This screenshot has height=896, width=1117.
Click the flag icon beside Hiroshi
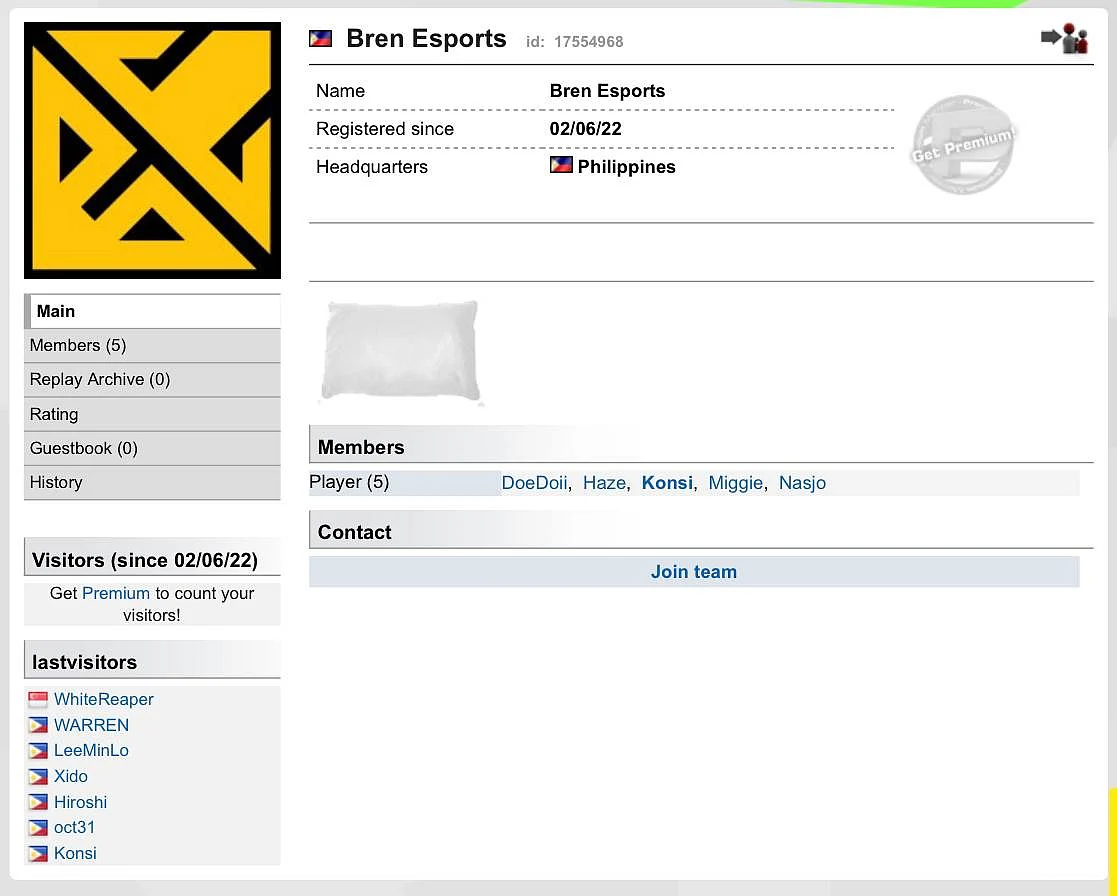38,802
